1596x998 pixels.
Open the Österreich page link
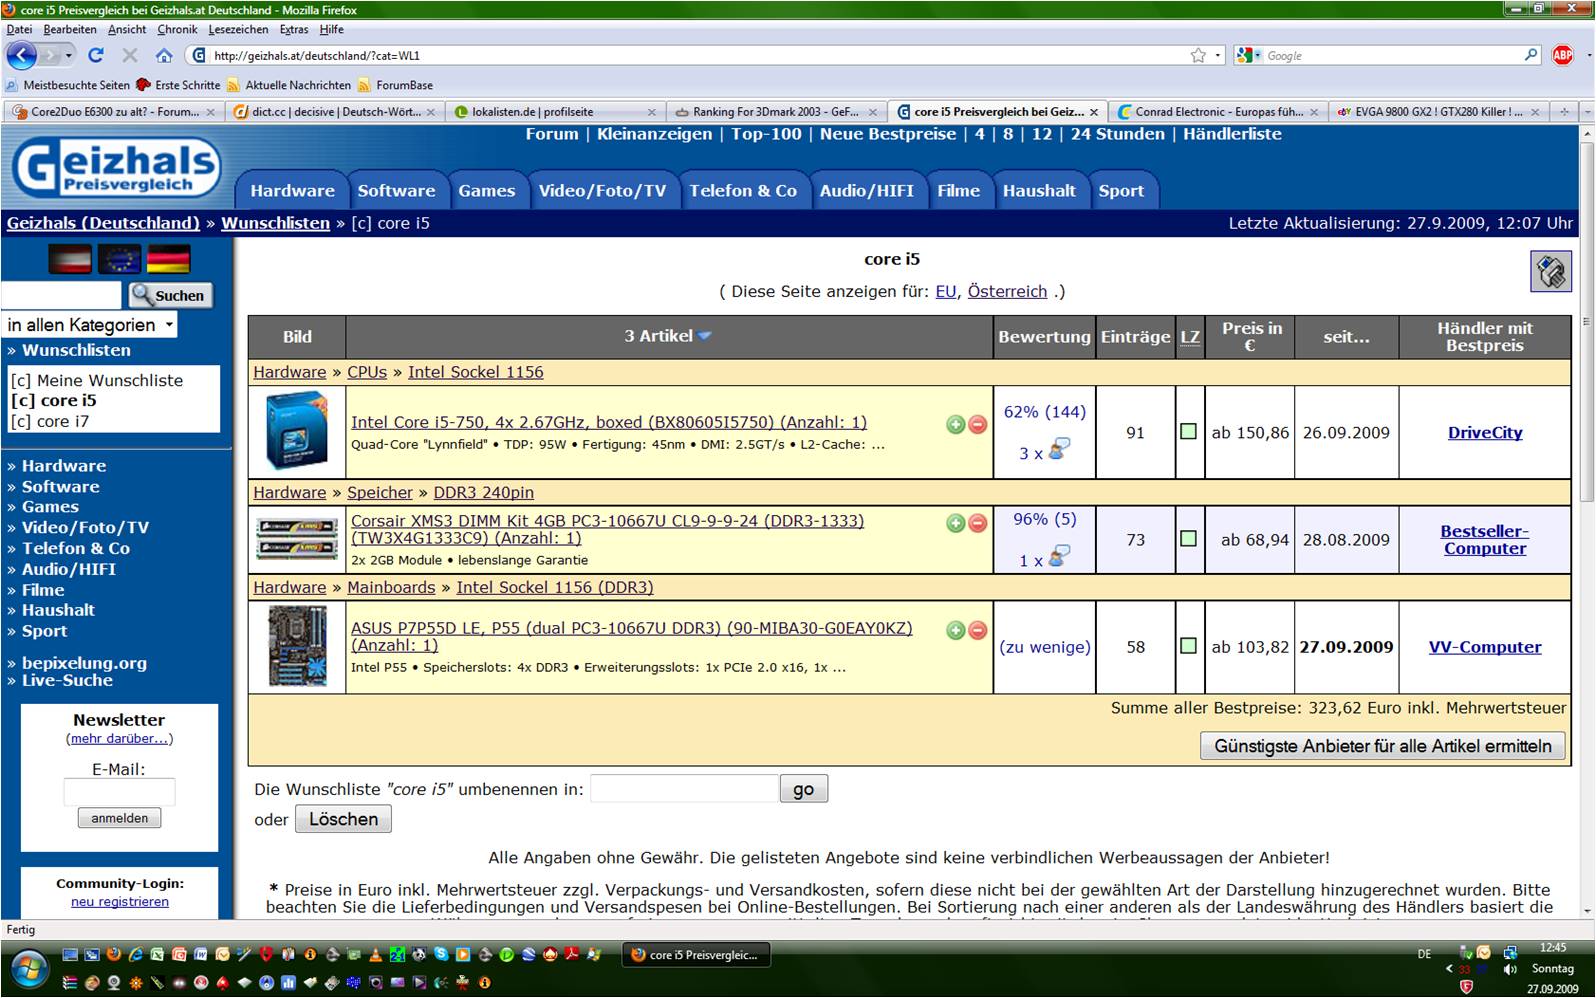(1007, 291)
